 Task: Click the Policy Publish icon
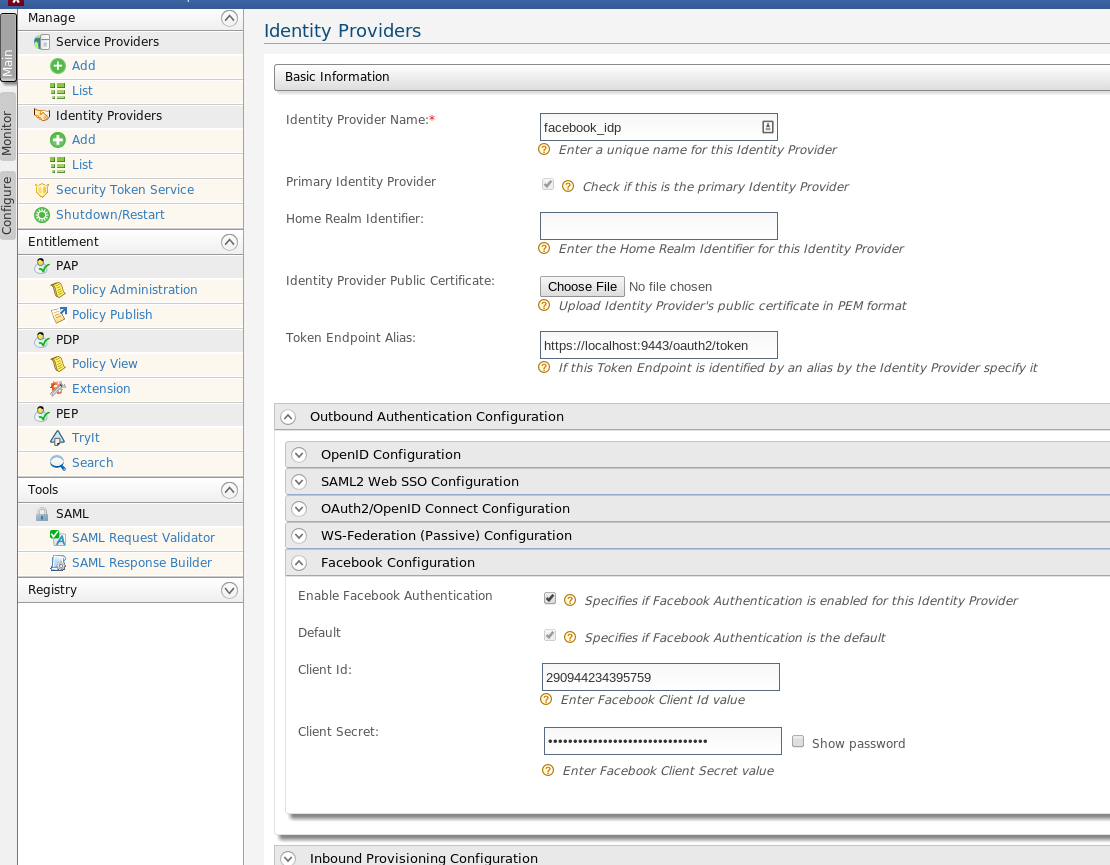[58, 314]
